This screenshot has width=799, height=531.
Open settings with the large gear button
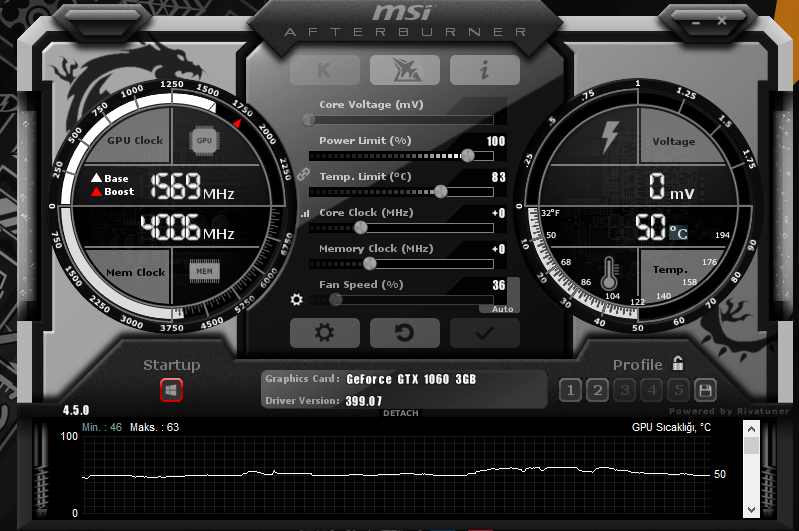[325, 333]
